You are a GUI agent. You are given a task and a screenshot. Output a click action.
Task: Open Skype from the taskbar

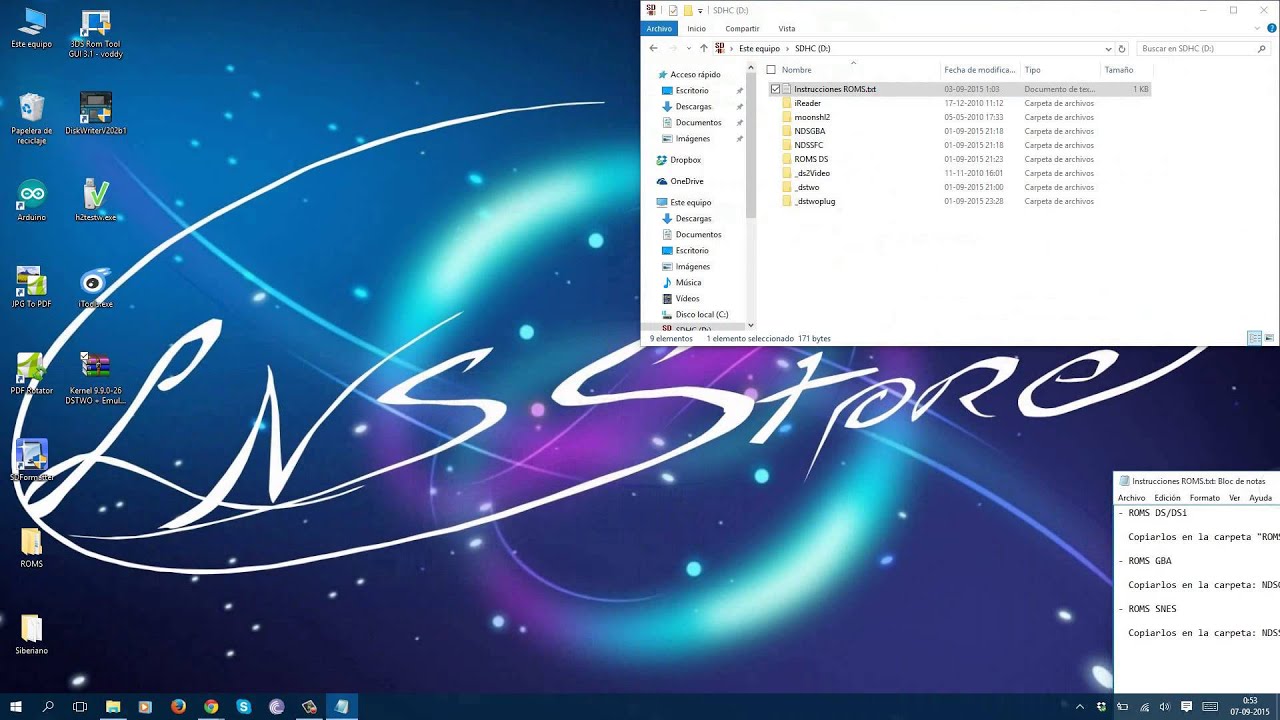[244, 706]
